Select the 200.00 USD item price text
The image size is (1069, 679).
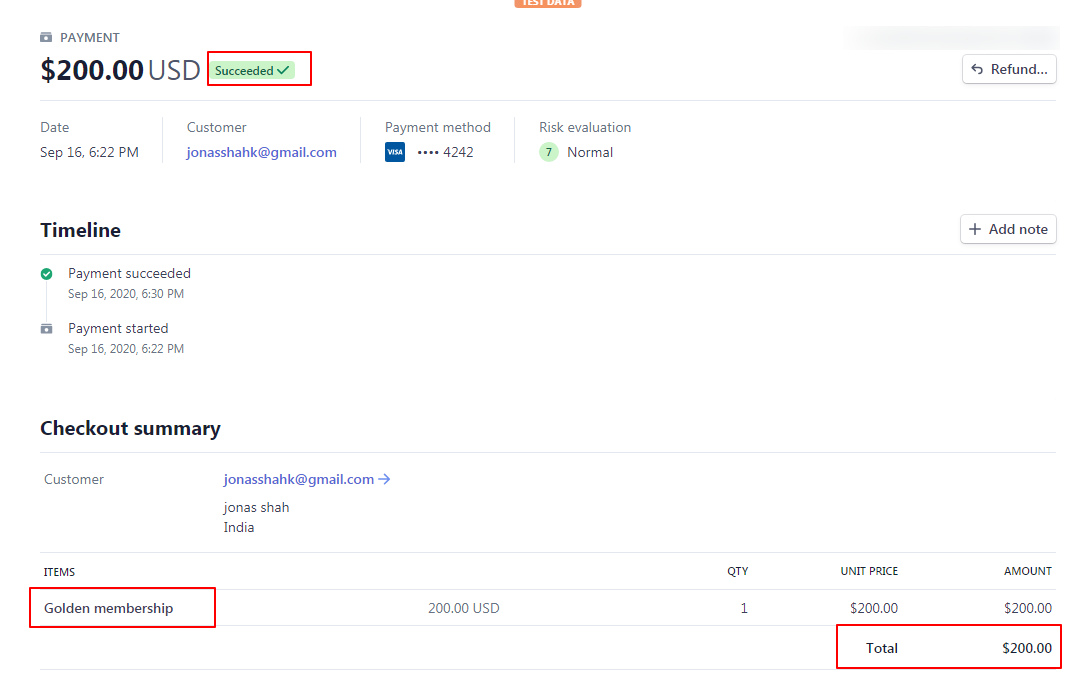464,608
